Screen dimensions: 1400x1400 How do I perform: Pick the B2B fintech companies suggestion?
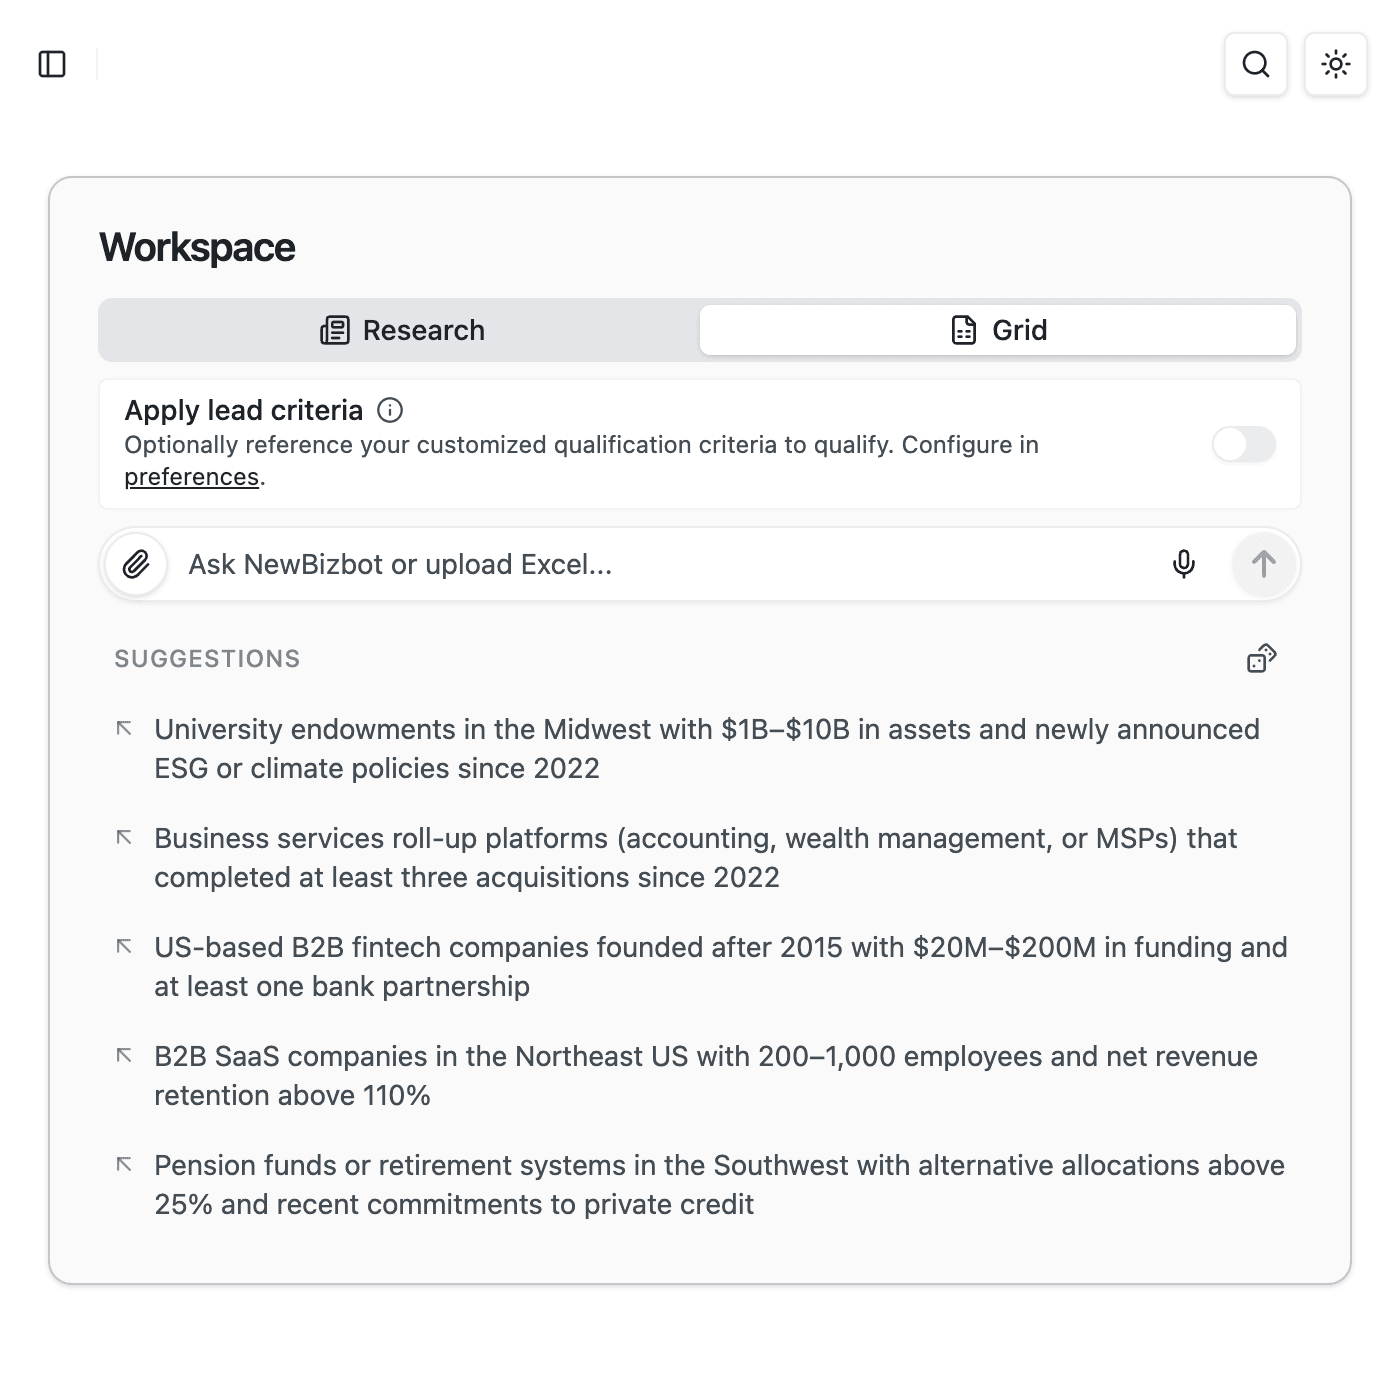click(700, 966)
